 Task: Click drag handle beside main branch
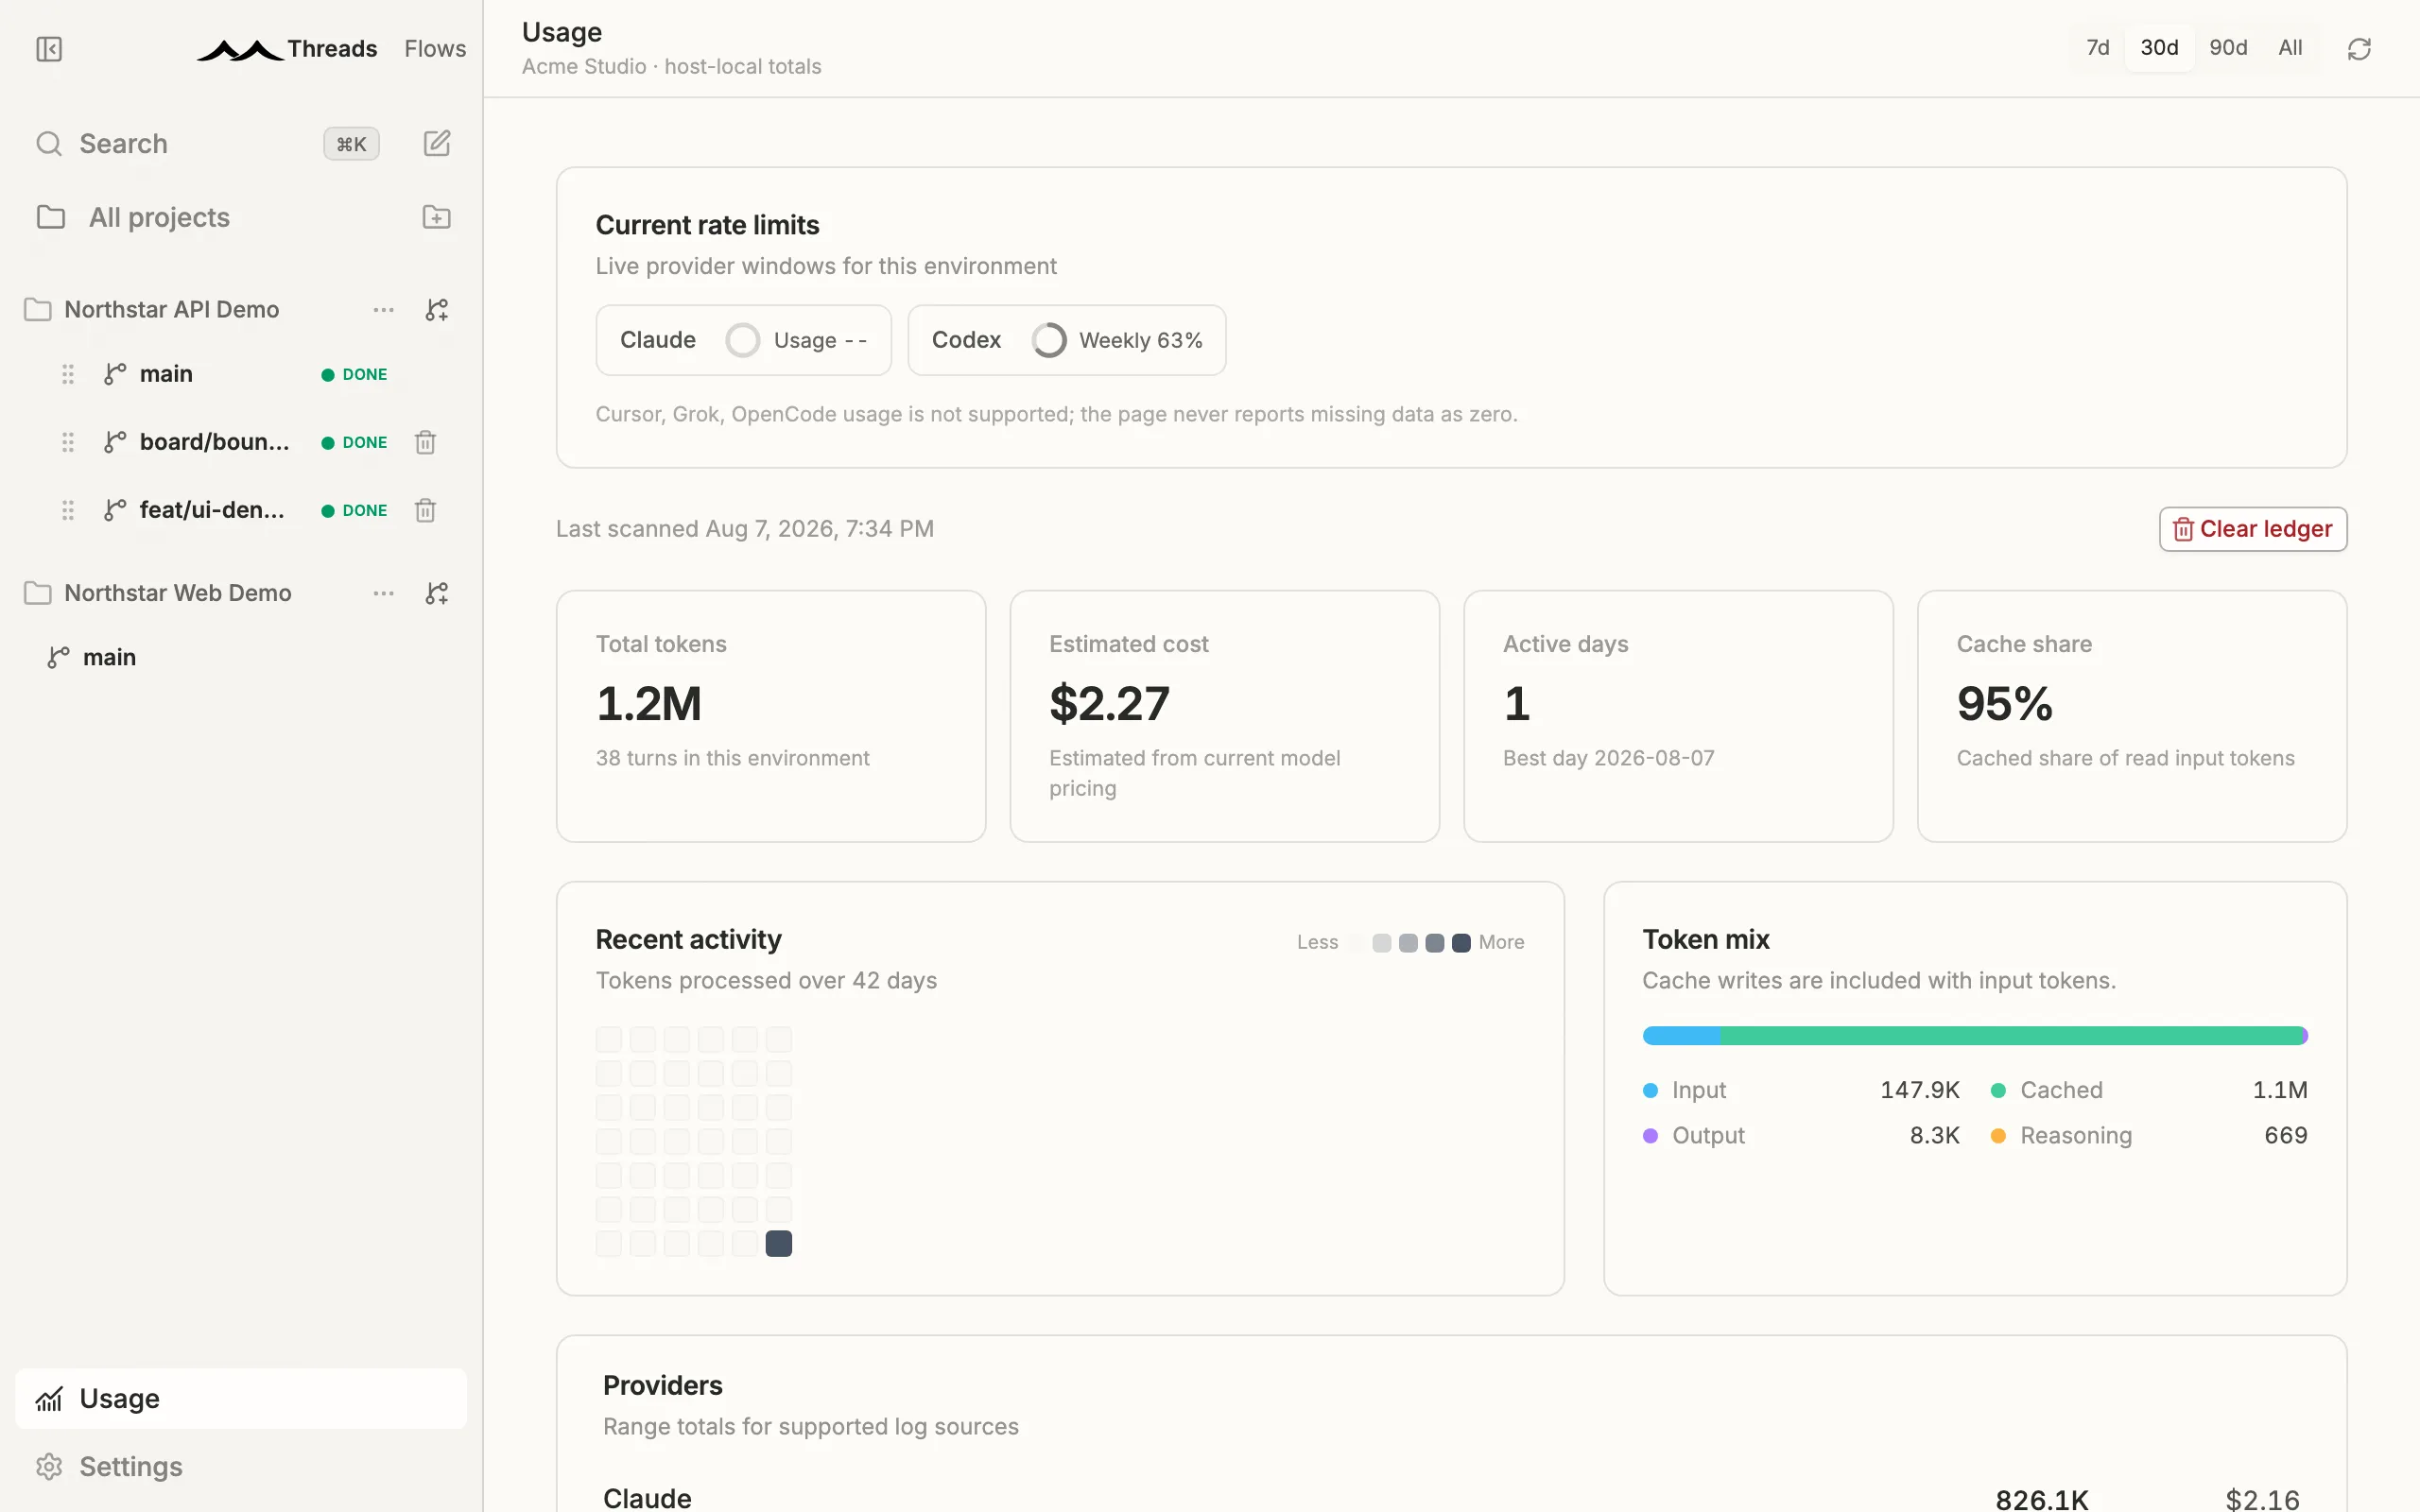(x=68, y=374)
